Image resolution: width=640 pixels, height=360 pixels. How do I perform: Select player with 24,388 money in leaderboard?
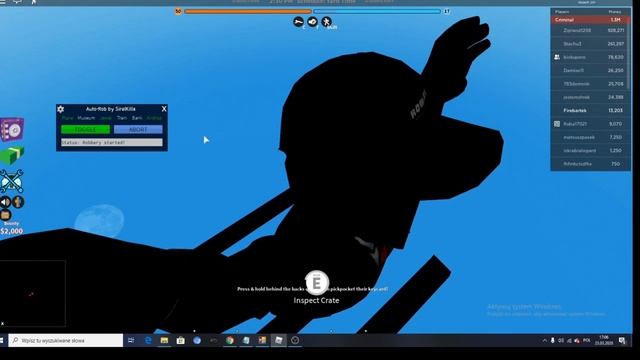(x=590, y=97)
